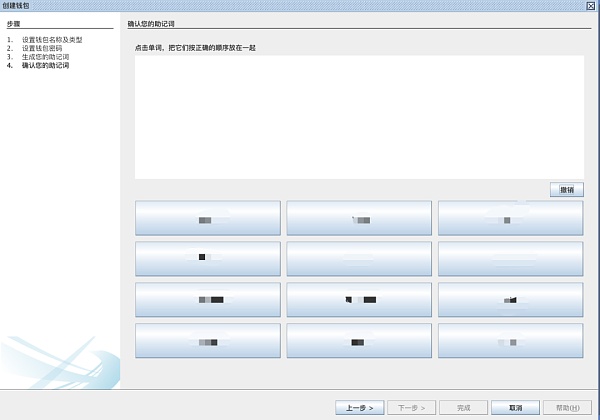Click the third-row middle mnemonic word button
This screenshot has height=420, width=600.
click(x=359, y=300)
